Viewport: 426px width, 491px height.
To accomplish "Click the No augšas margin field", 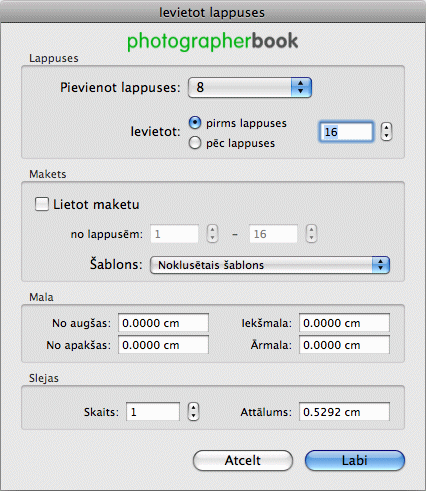I will coord(163,323).
